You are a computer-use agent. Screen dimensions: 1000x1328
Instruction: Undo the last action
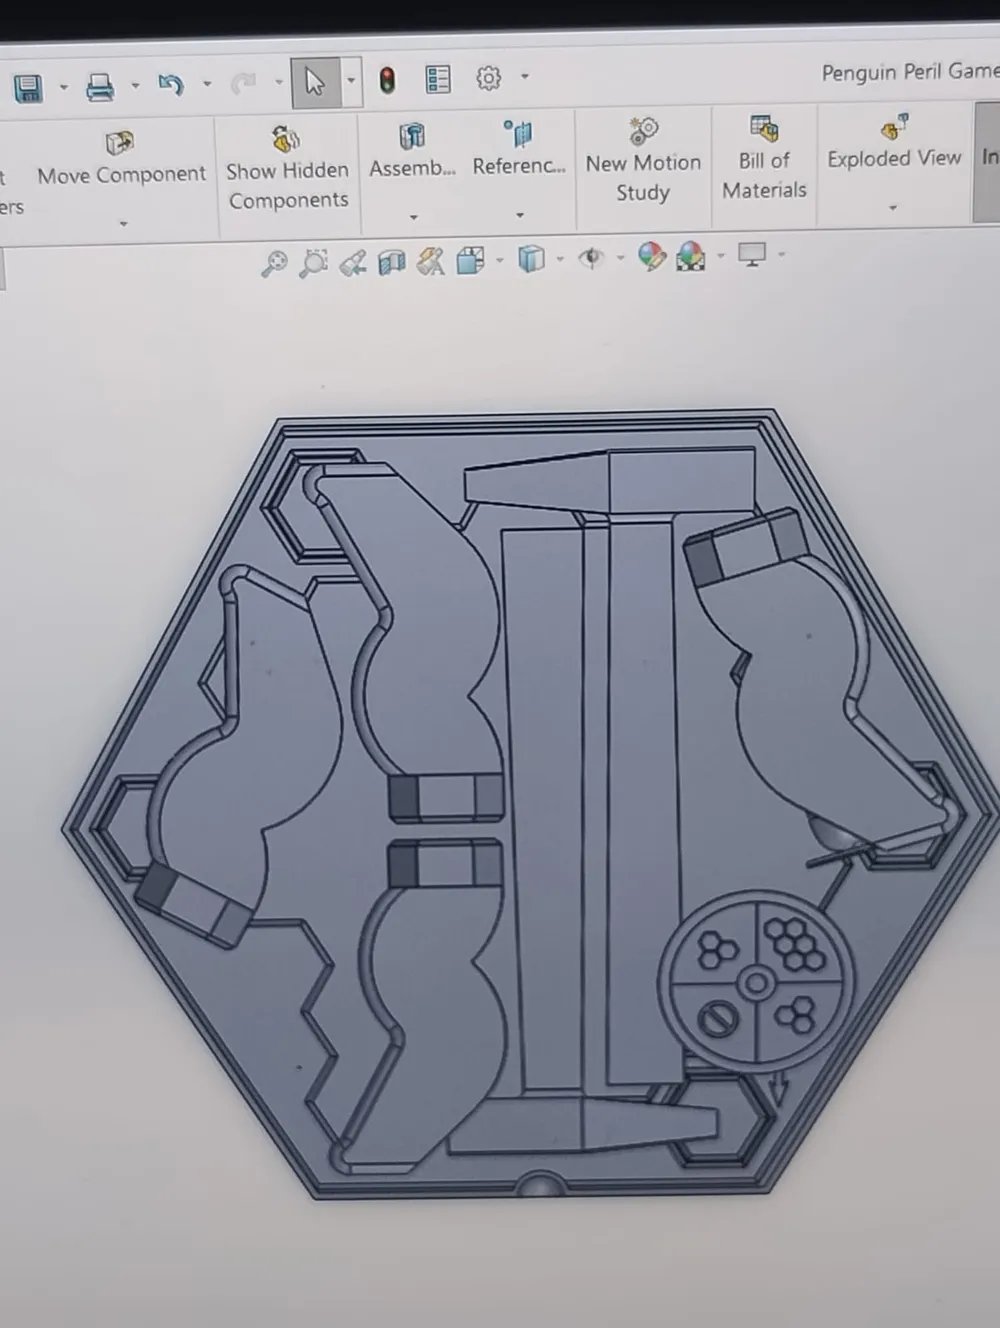pyautogui.click(x=171, y=85)
